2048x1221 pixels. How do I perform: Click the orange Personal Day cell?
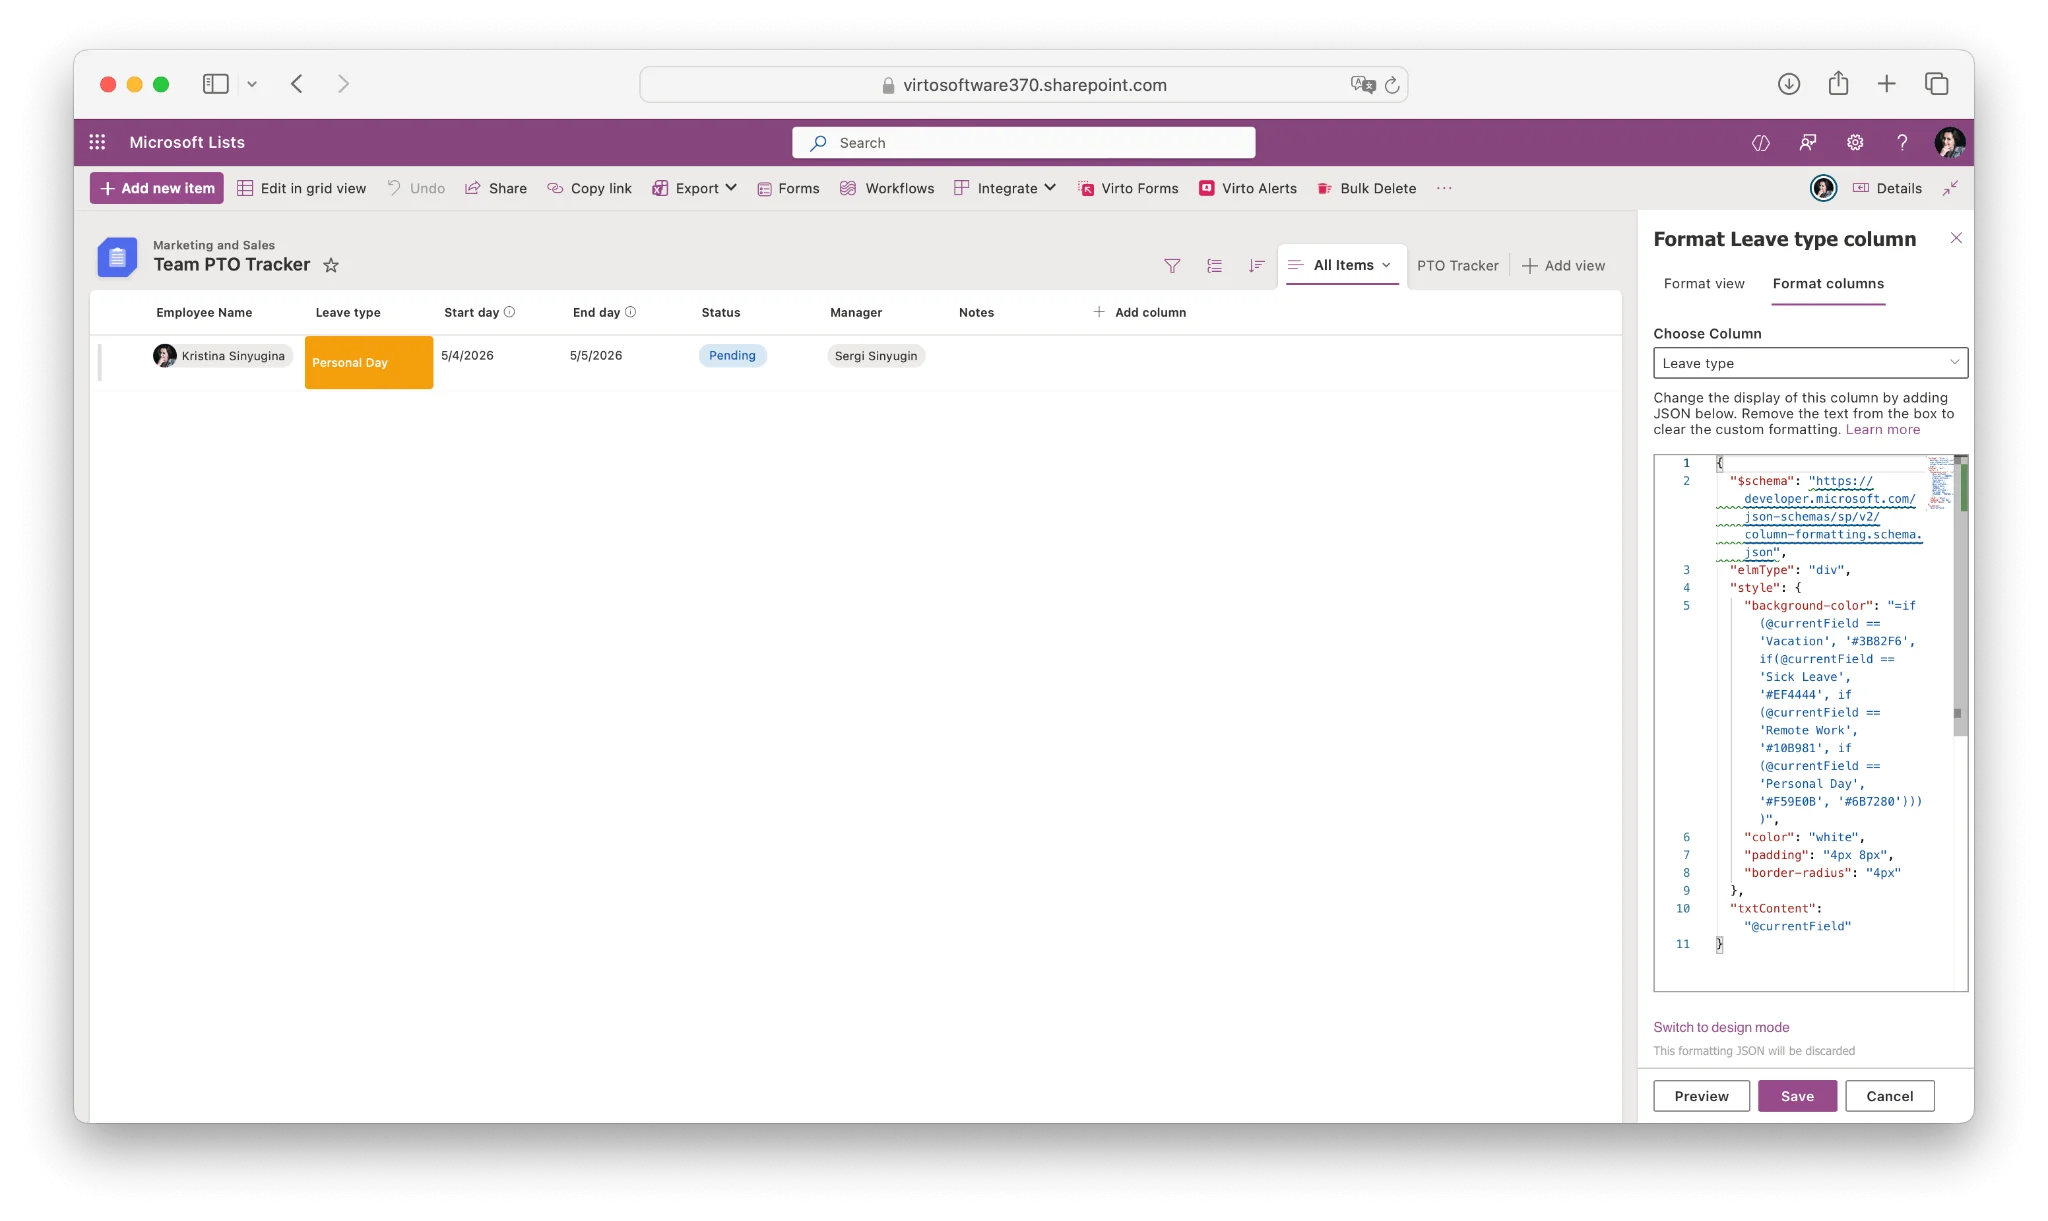click(x=369, y=362)
